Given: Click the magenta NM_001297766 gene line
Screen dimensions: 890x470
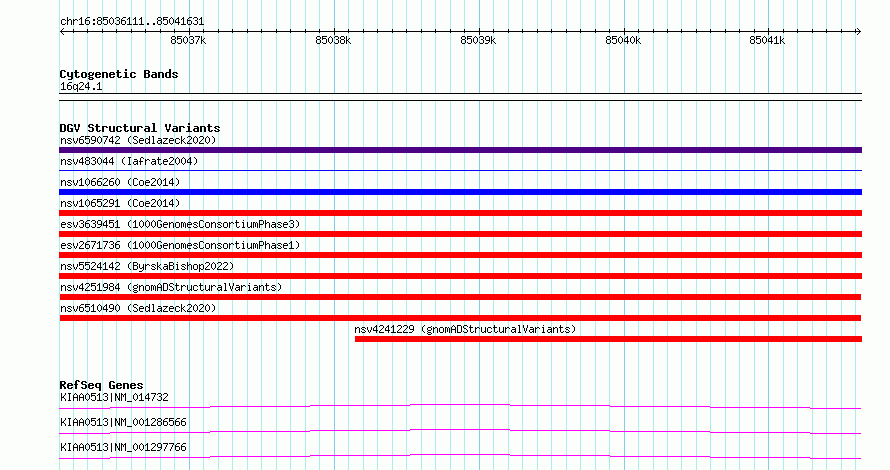Looking at the screenshot, I should [460, 456].
